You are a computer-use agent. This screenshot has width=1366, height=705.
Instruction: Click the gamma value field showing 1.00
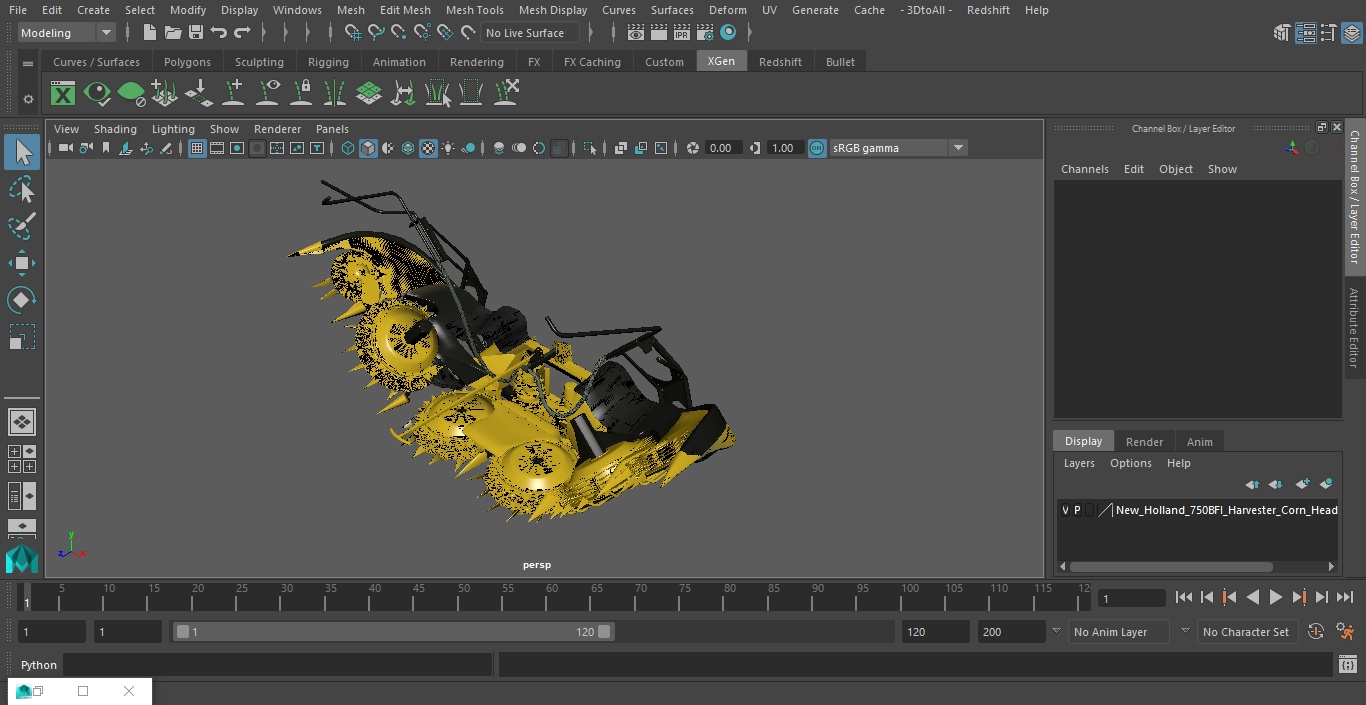(x=784, y=148)
